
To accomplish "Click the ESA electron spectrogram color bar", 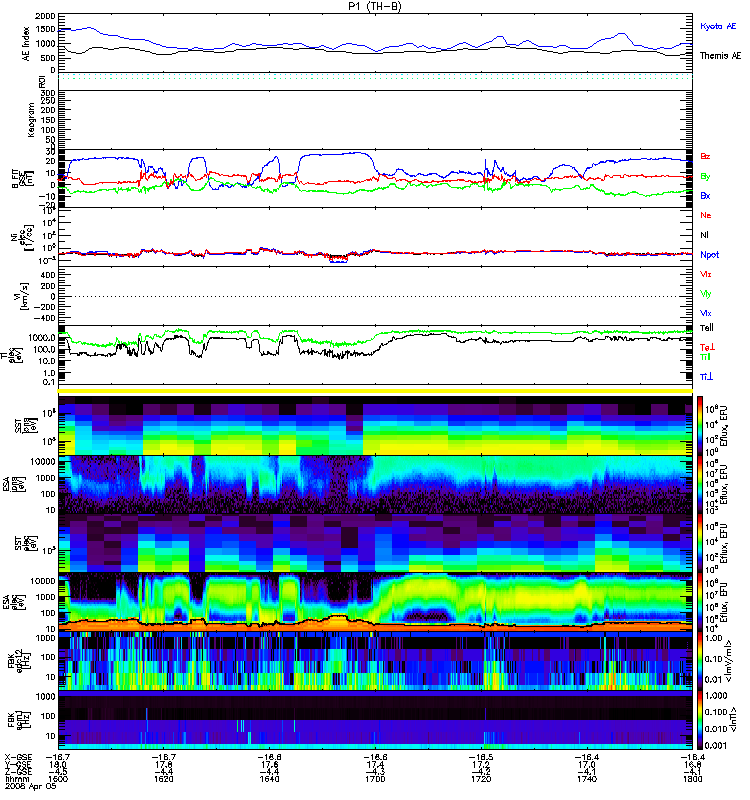I will click(700, 603).
